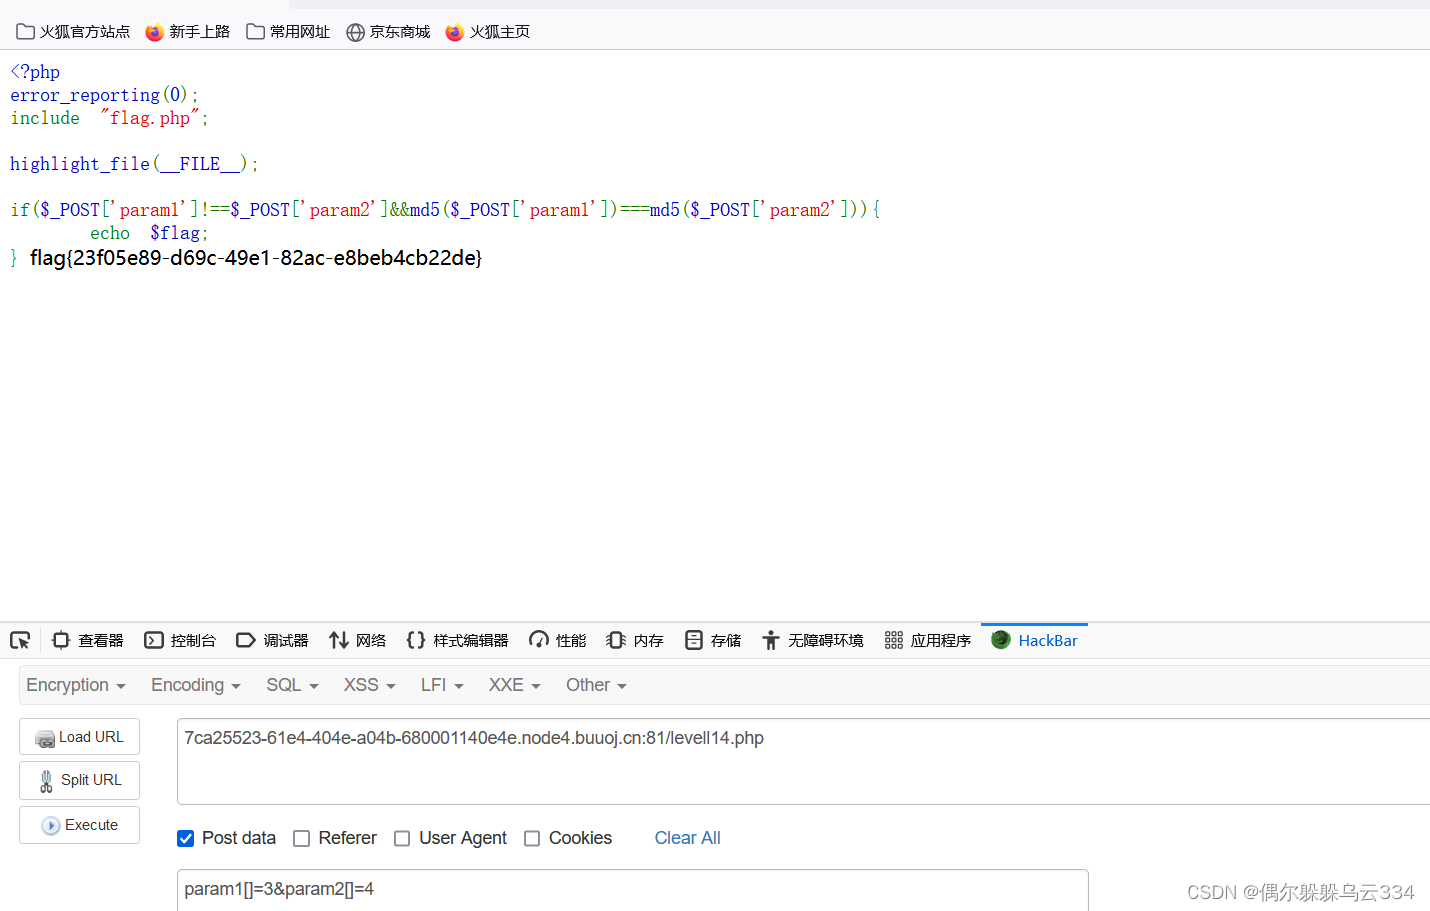Focus the post data text field
1430x911 pixels.
pos(632,889)
